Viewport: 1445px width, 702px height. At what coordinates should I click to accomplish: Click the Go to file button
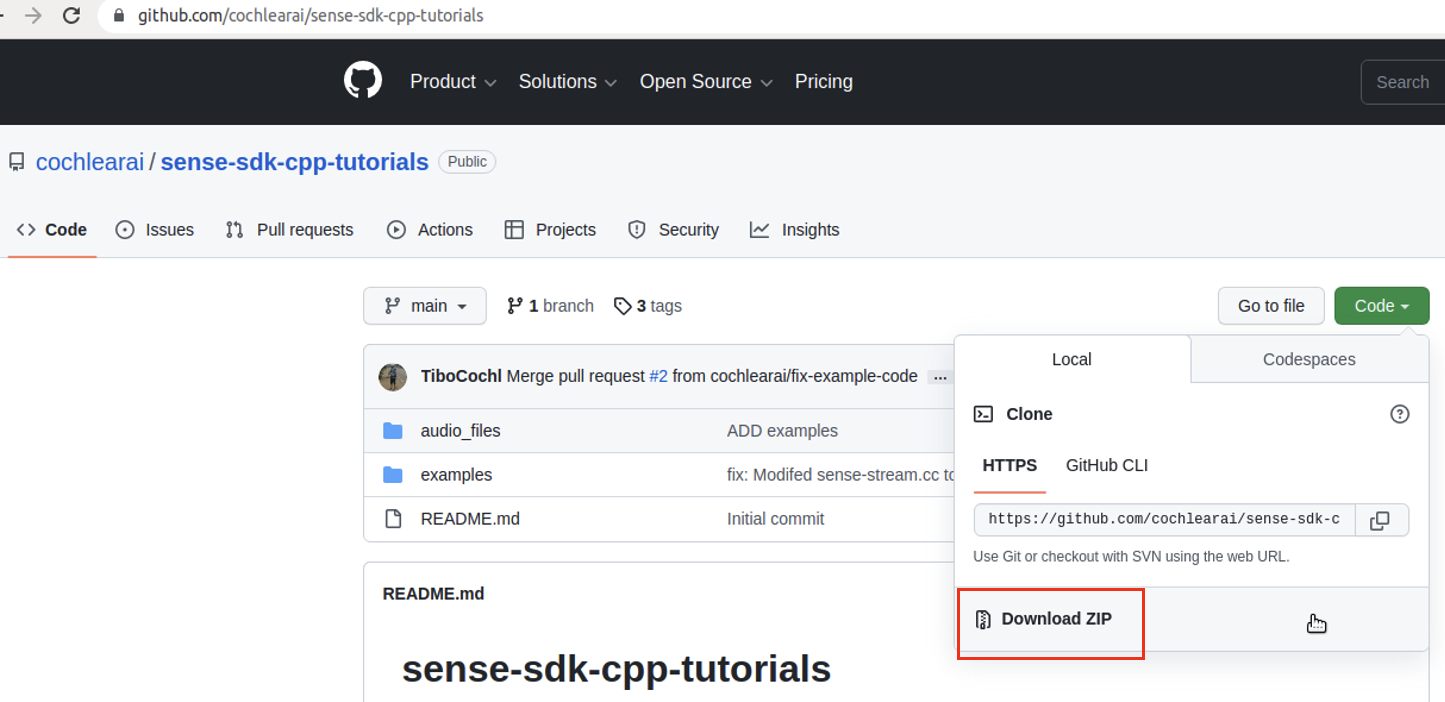1271,306
